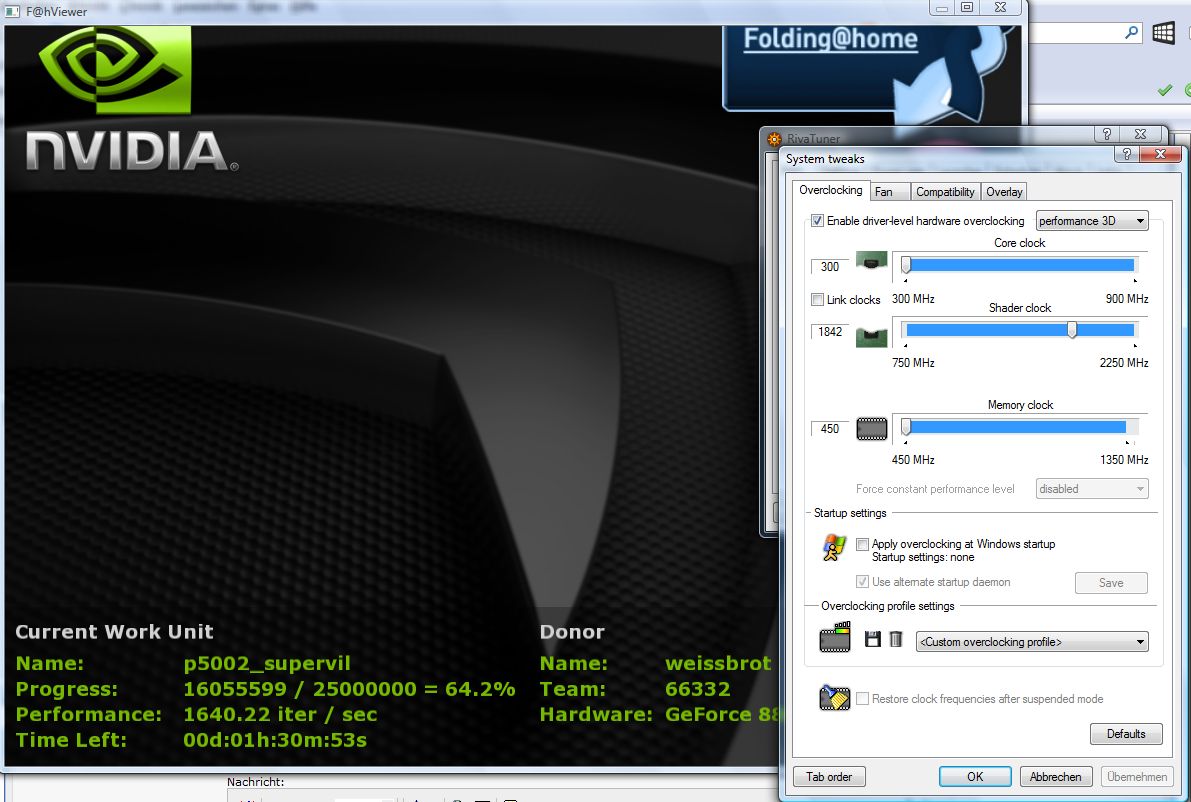Switch to the Overclocking tab

830,190
